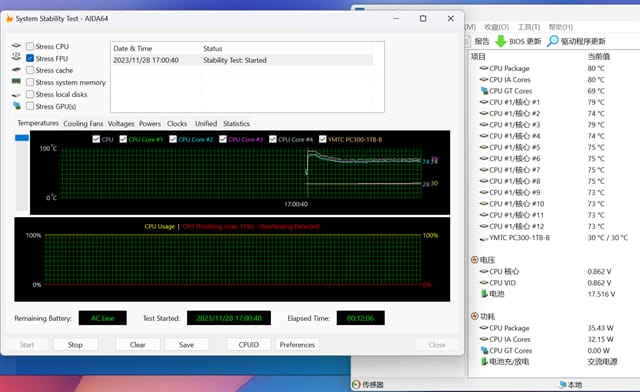Click YMTC PC300-1TB-B drive icon in sensor list
Image resolution: width=640 pixels, height=392 pixels.
[x=484, y=238]
